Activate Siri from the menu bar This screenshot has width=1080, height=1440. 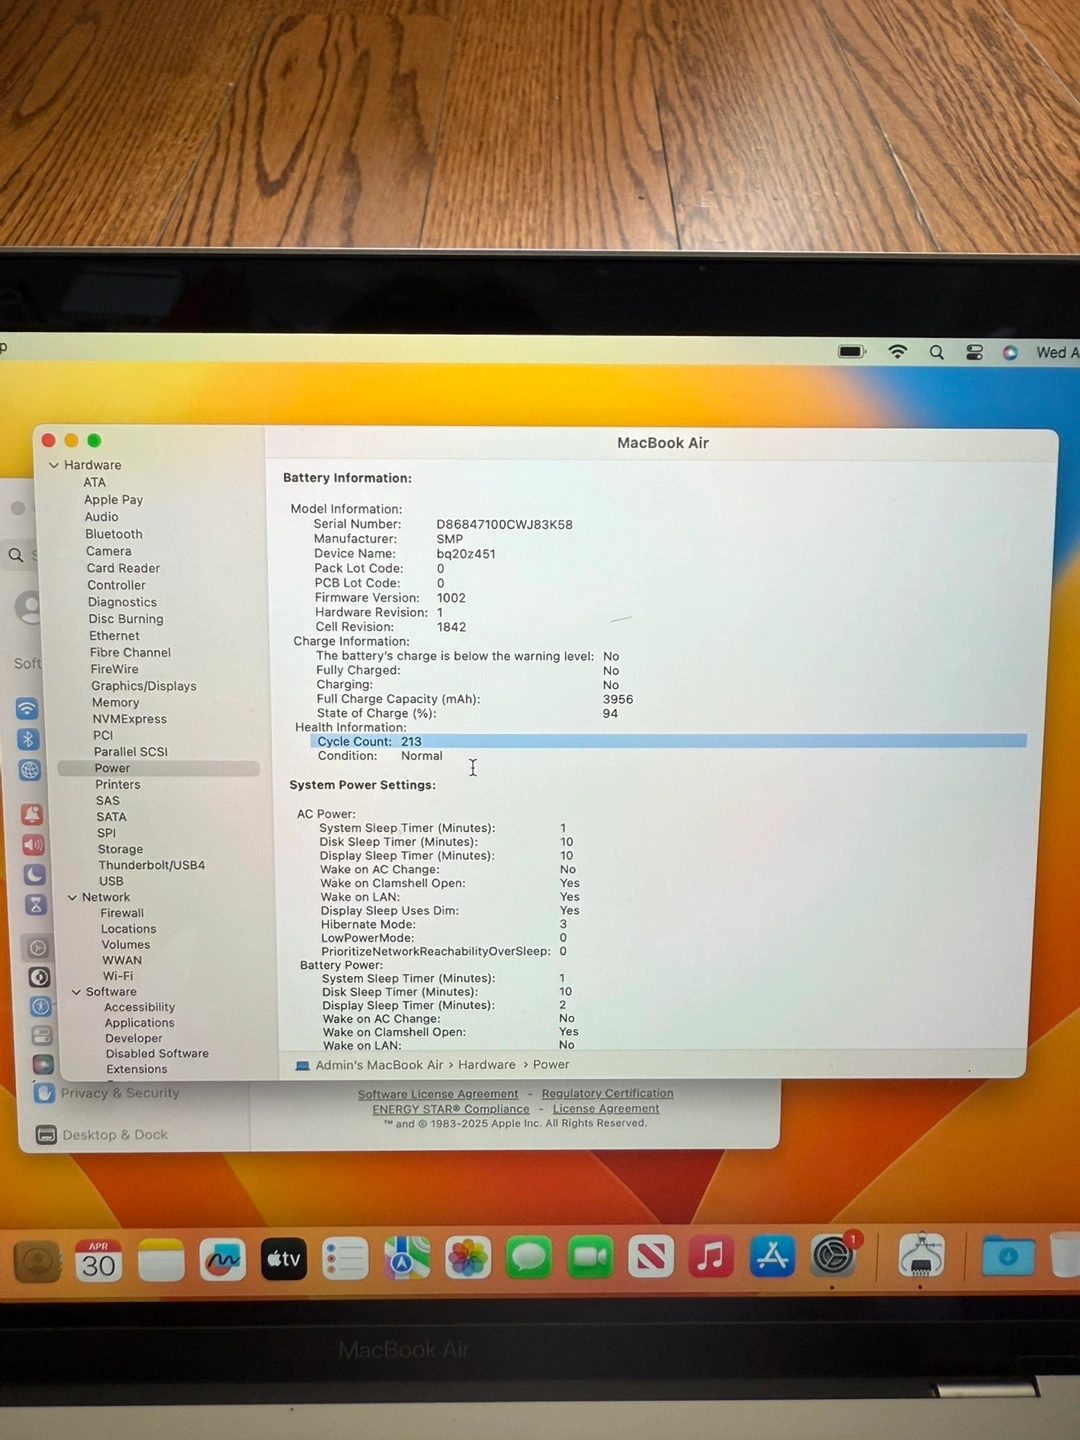pyautogui.click(x=1010, y=352)
